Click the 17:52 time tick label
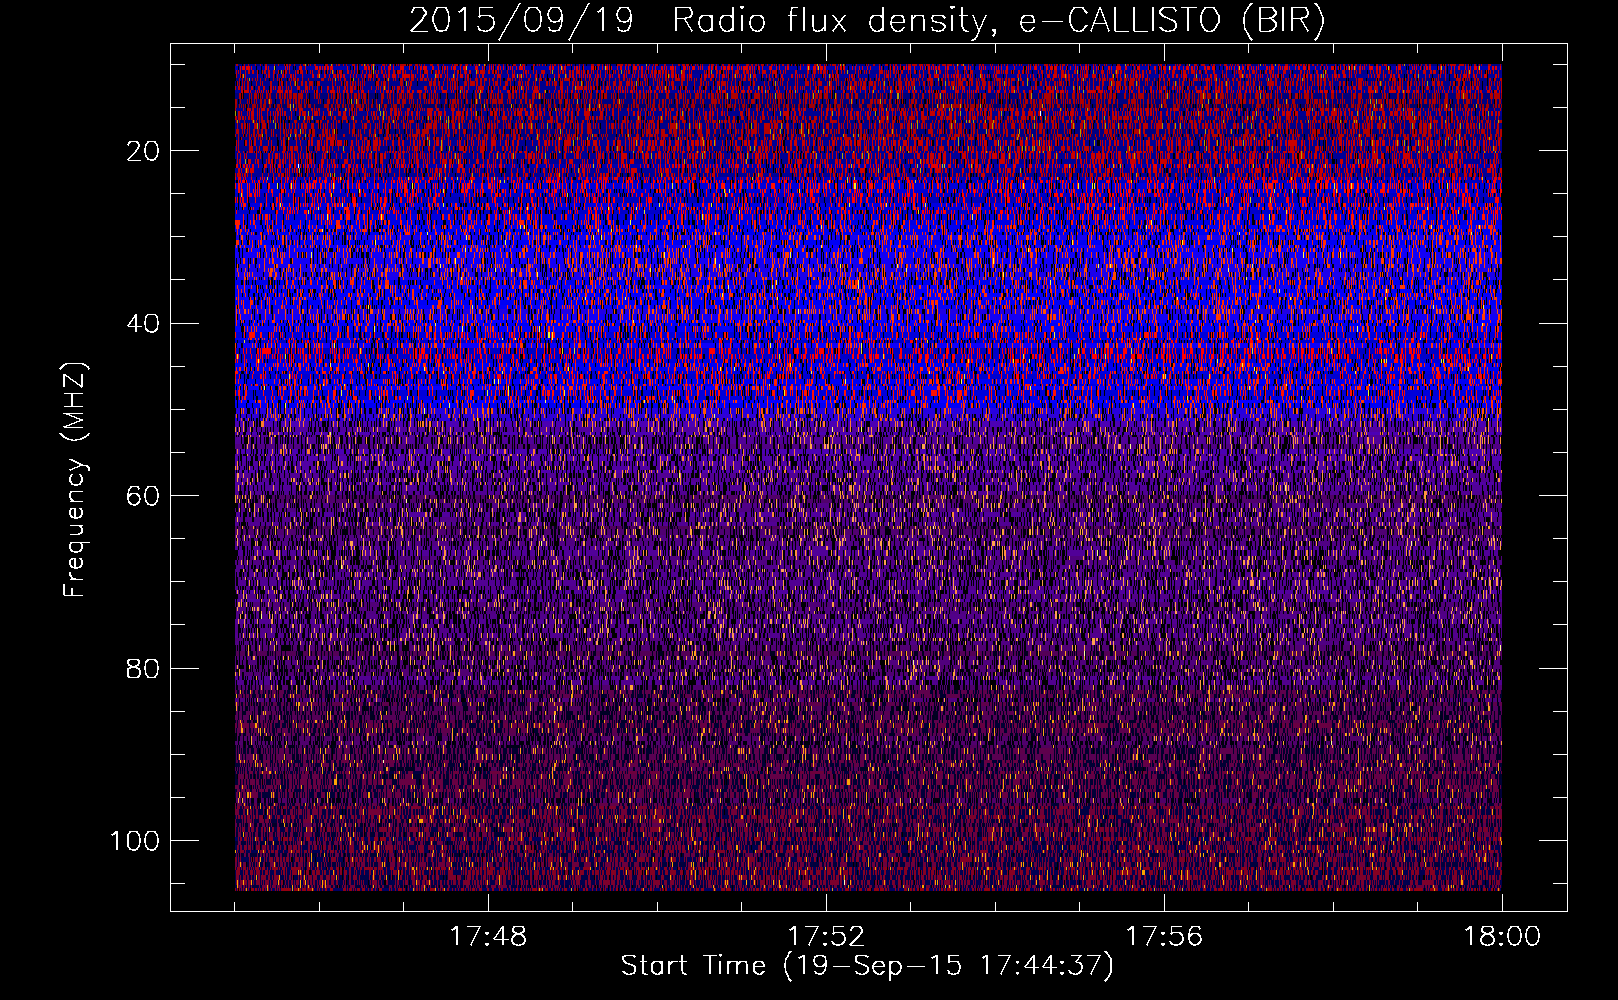 coord(826,937)
